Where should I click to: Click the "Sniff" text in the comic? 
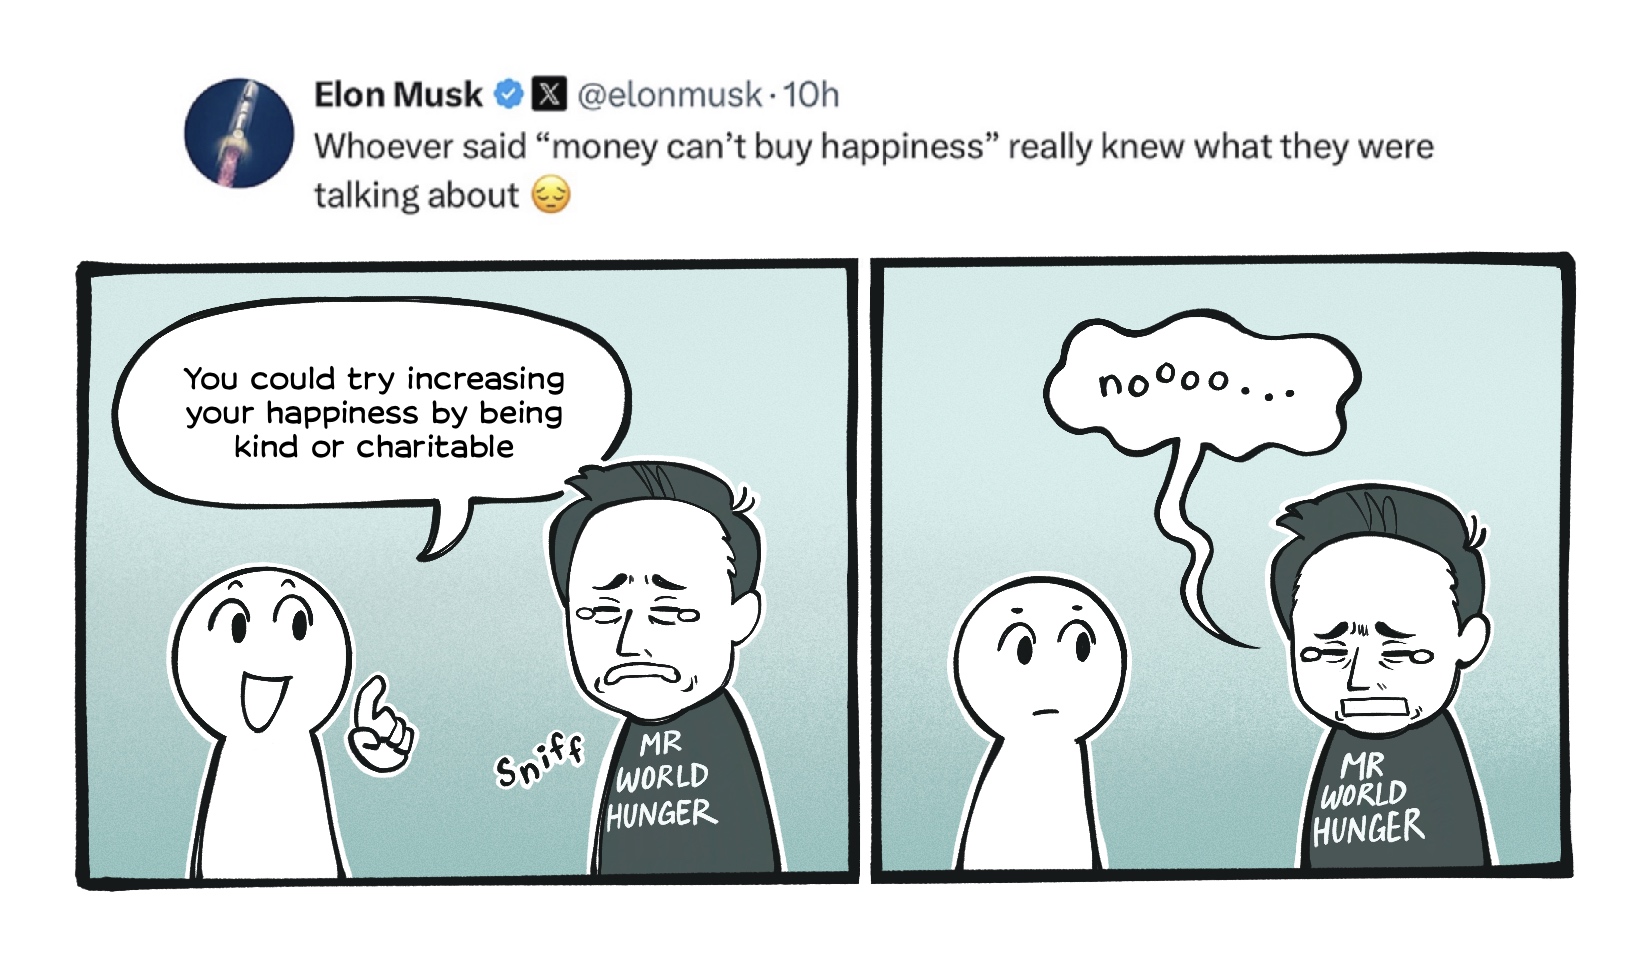click(538, 761)
